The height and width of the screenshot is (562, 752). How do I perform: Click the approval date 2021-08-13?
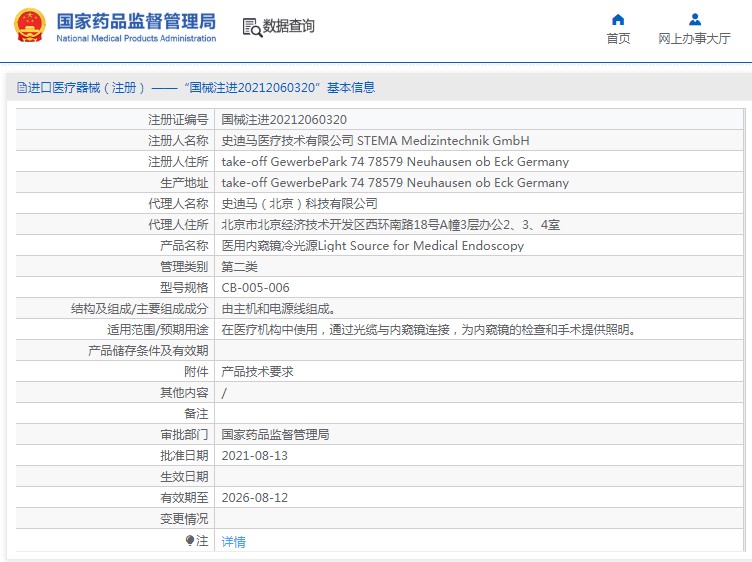click(x=255, y=456)
